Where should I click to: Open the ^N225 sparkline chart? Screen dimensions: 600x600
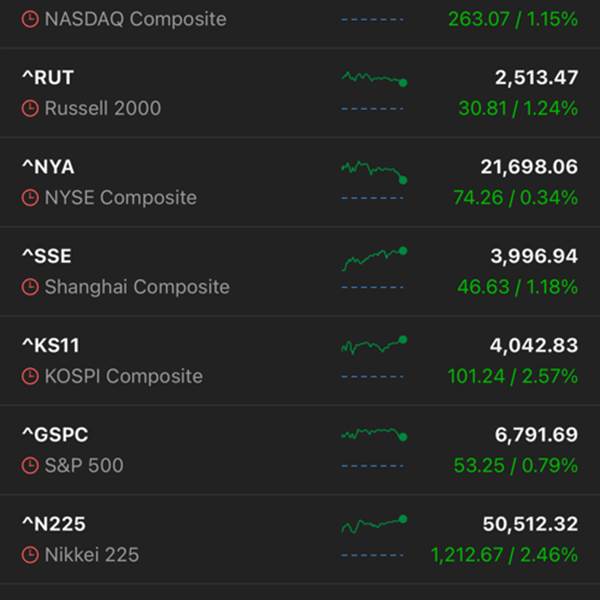coord(373,524)
